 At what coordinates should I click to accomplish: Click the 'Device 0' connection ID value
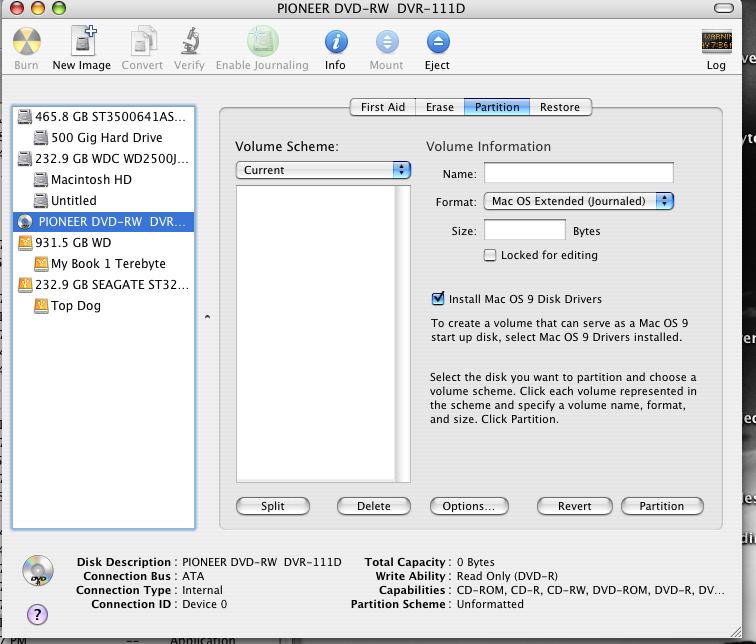(204, 604)
